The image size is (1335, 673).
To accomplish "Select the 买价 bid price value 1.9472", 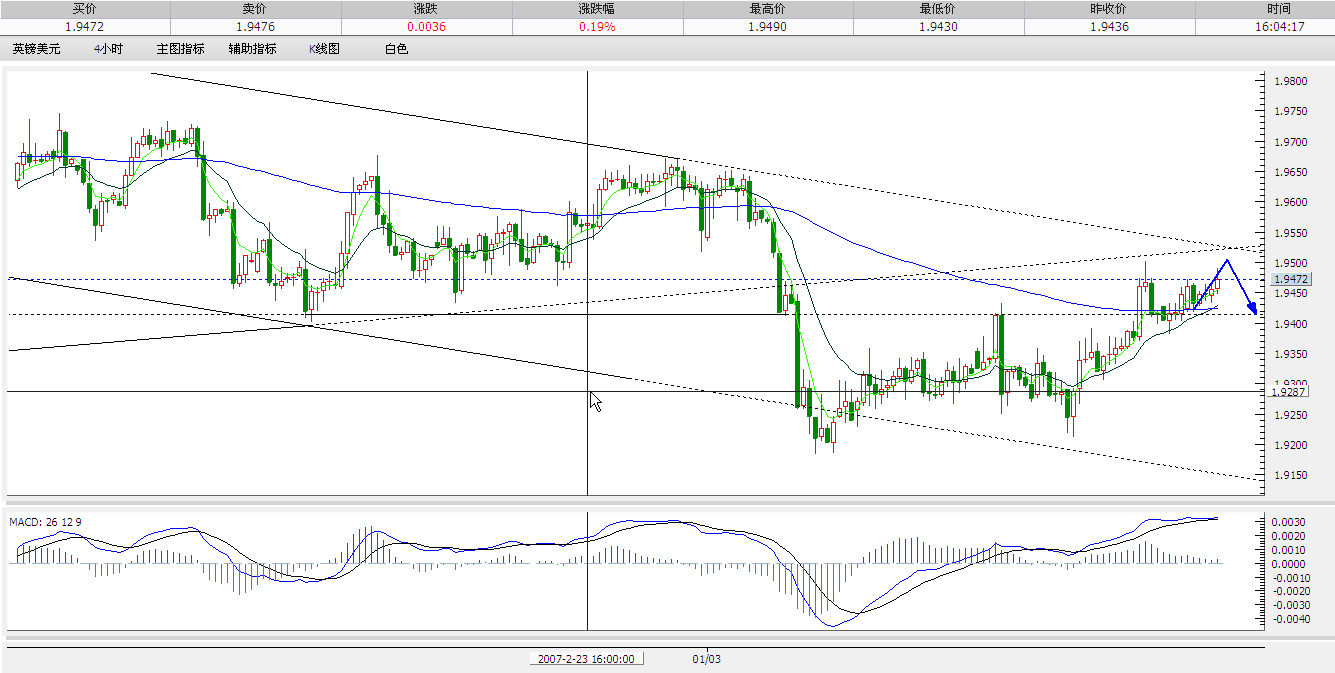I will pyautogui.click(x=85, y=26).
